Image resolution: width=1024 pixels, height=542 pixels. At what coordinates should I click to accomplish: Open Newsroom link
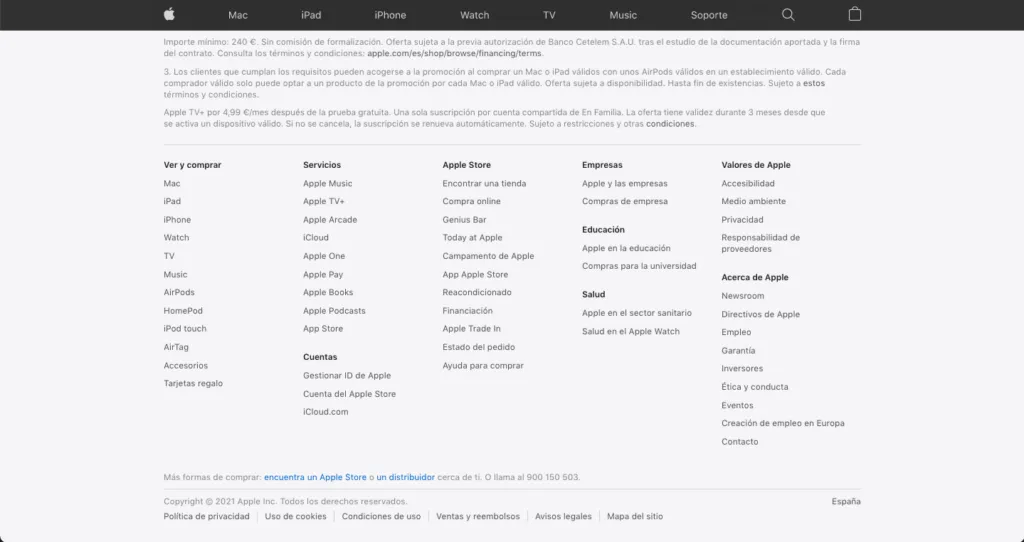743,296
